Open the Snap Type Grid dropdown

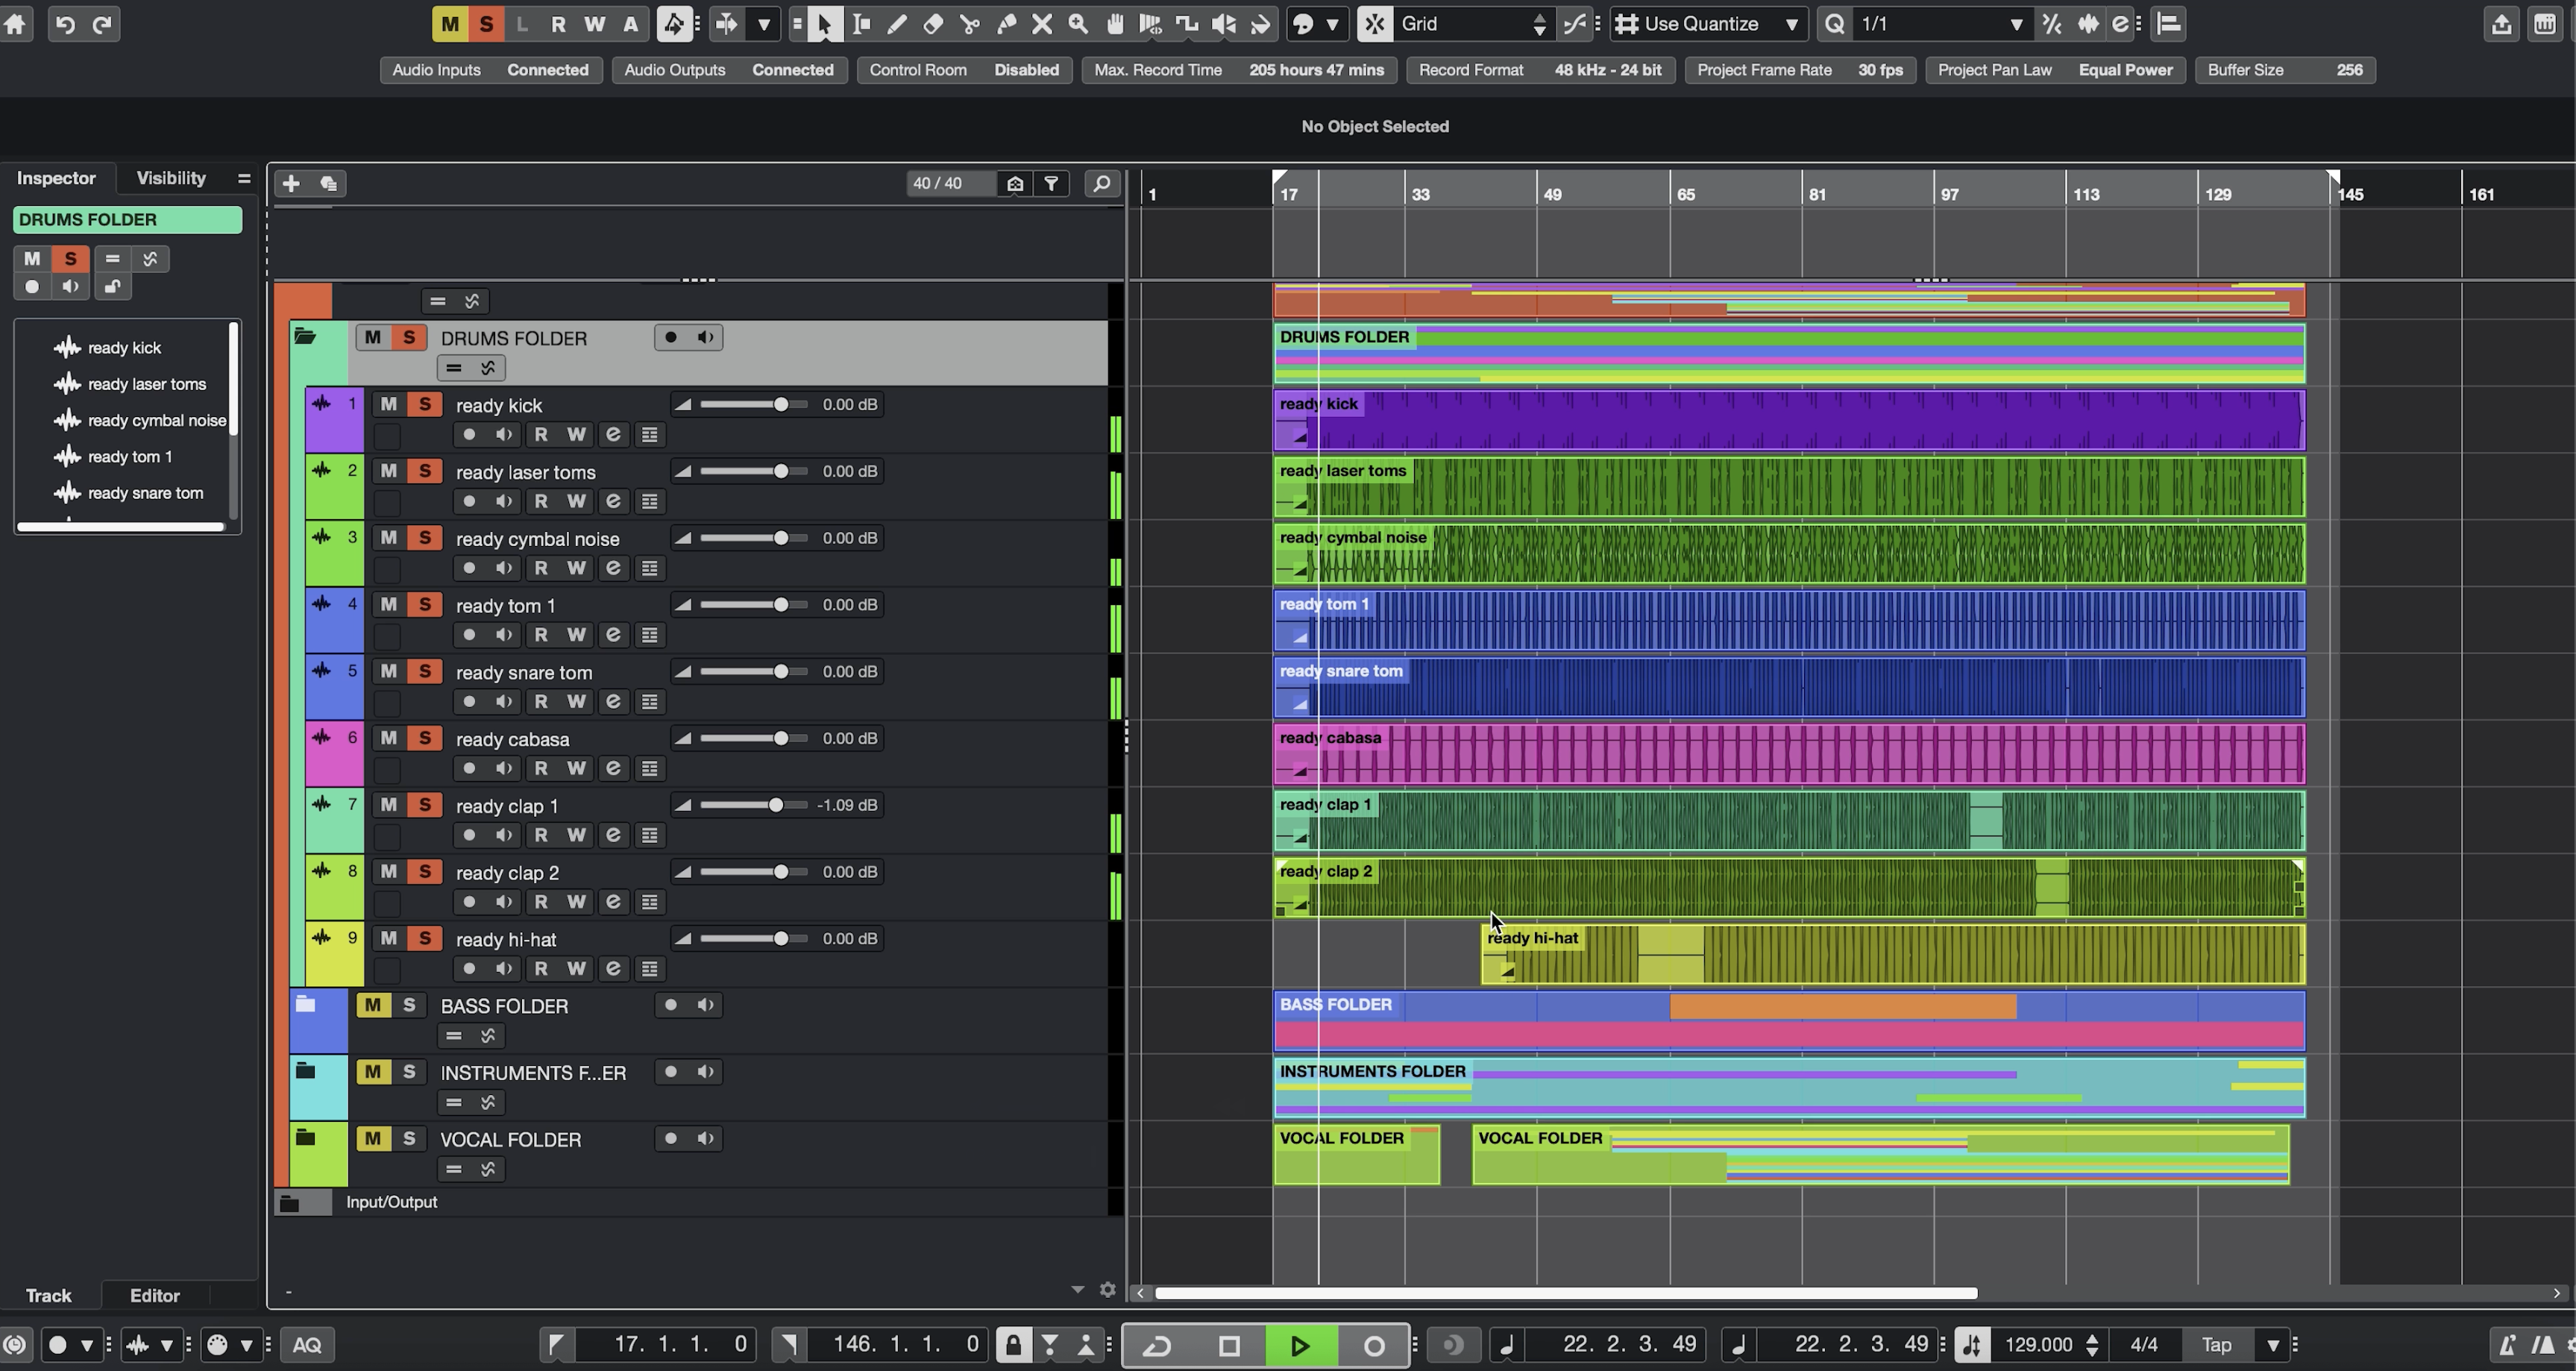1474,24
